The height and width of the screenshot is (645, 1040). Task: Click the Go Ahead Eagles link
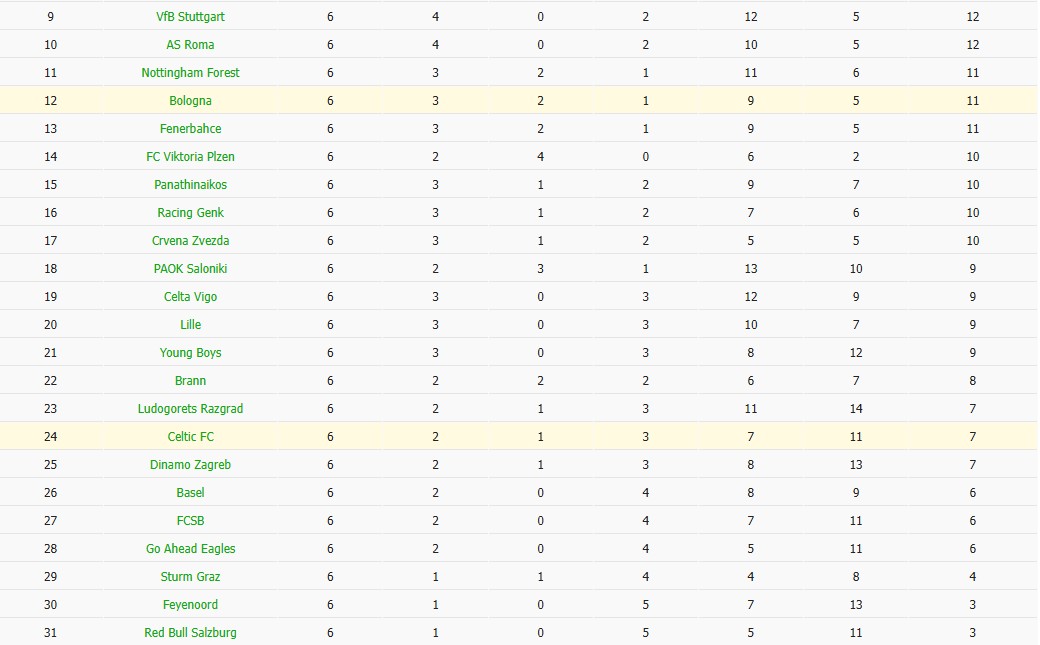pos(190,549)
